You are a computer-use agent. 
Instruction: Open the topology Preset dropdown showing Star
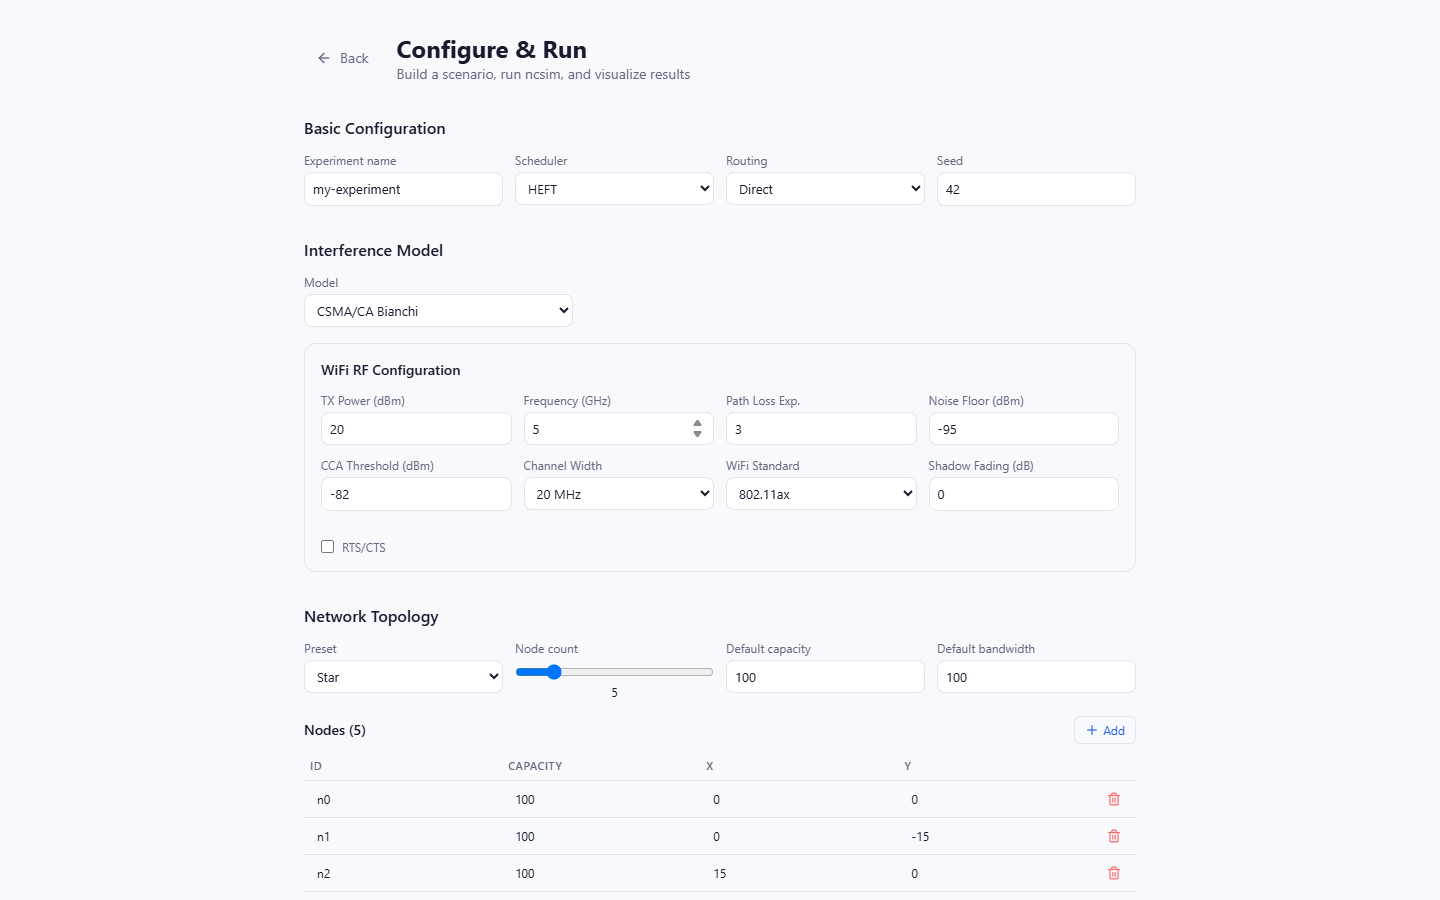click(403, 677)
